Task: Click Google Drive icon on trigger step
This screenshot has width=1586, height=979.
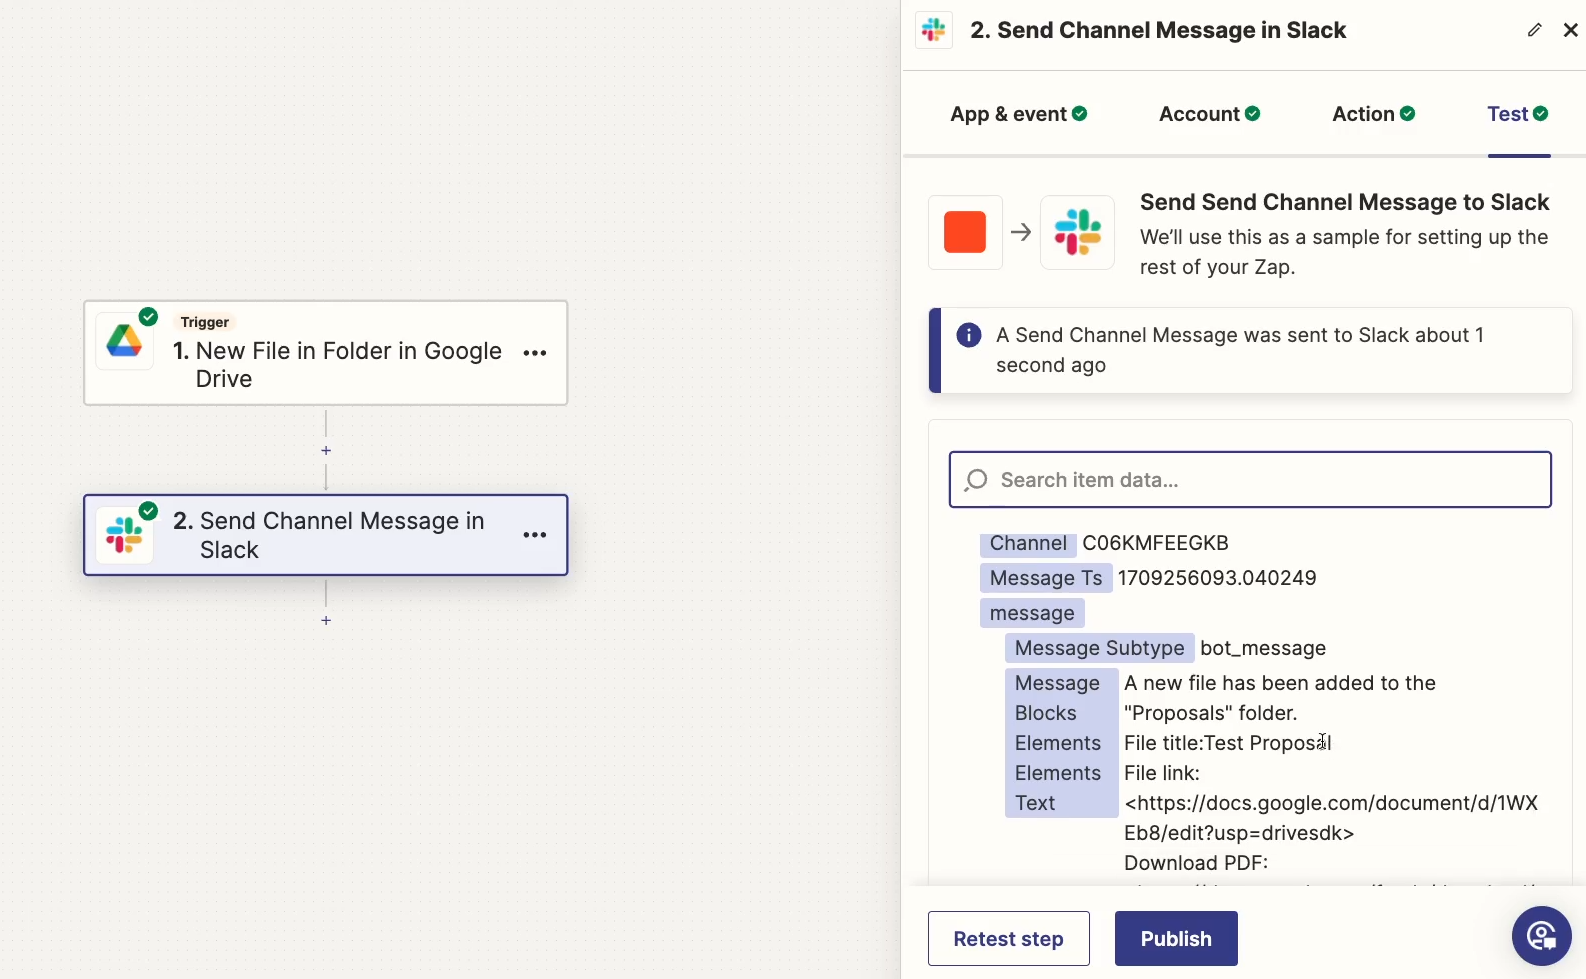Action: (x=125, y=341)
